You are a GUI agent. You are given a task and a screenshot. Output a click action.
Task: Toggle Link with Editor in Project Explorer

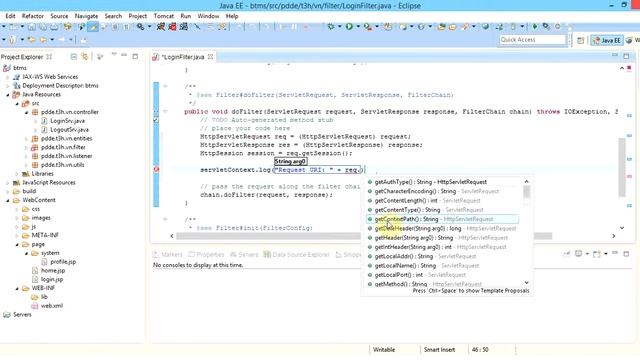84,57
